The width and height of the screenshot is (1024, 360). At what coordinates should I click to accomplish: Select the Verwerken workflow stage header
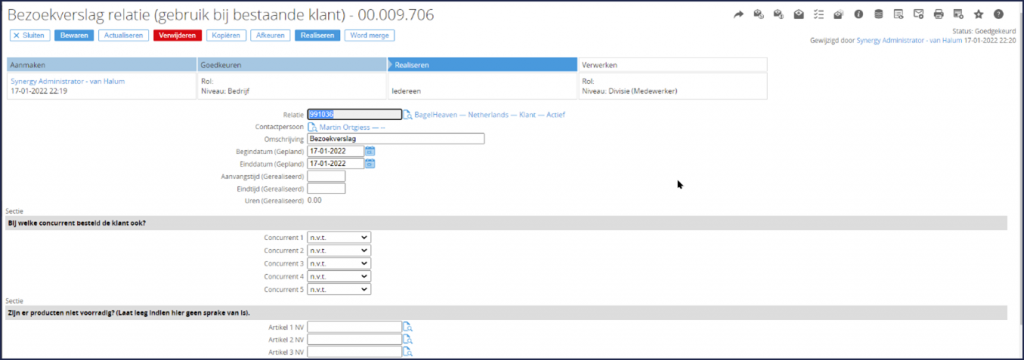[x=673, y=65]
